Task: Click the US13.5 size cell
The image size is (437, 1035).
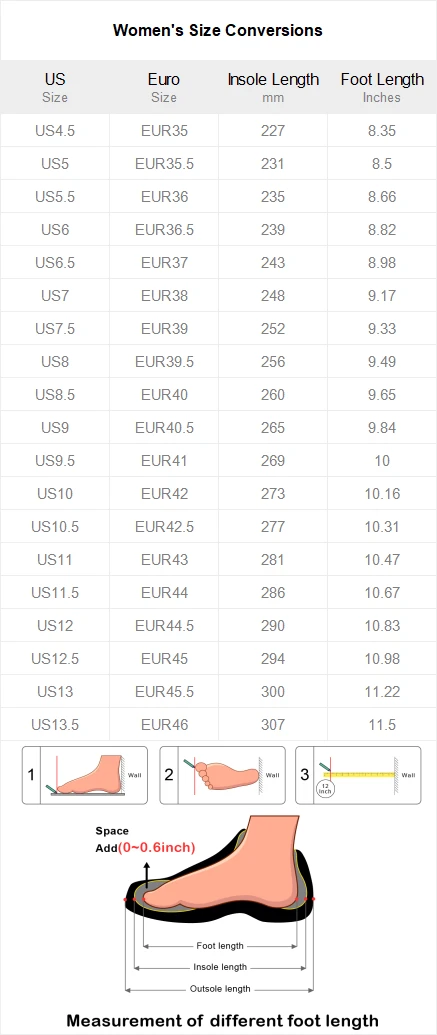Action: click(55, 725)
